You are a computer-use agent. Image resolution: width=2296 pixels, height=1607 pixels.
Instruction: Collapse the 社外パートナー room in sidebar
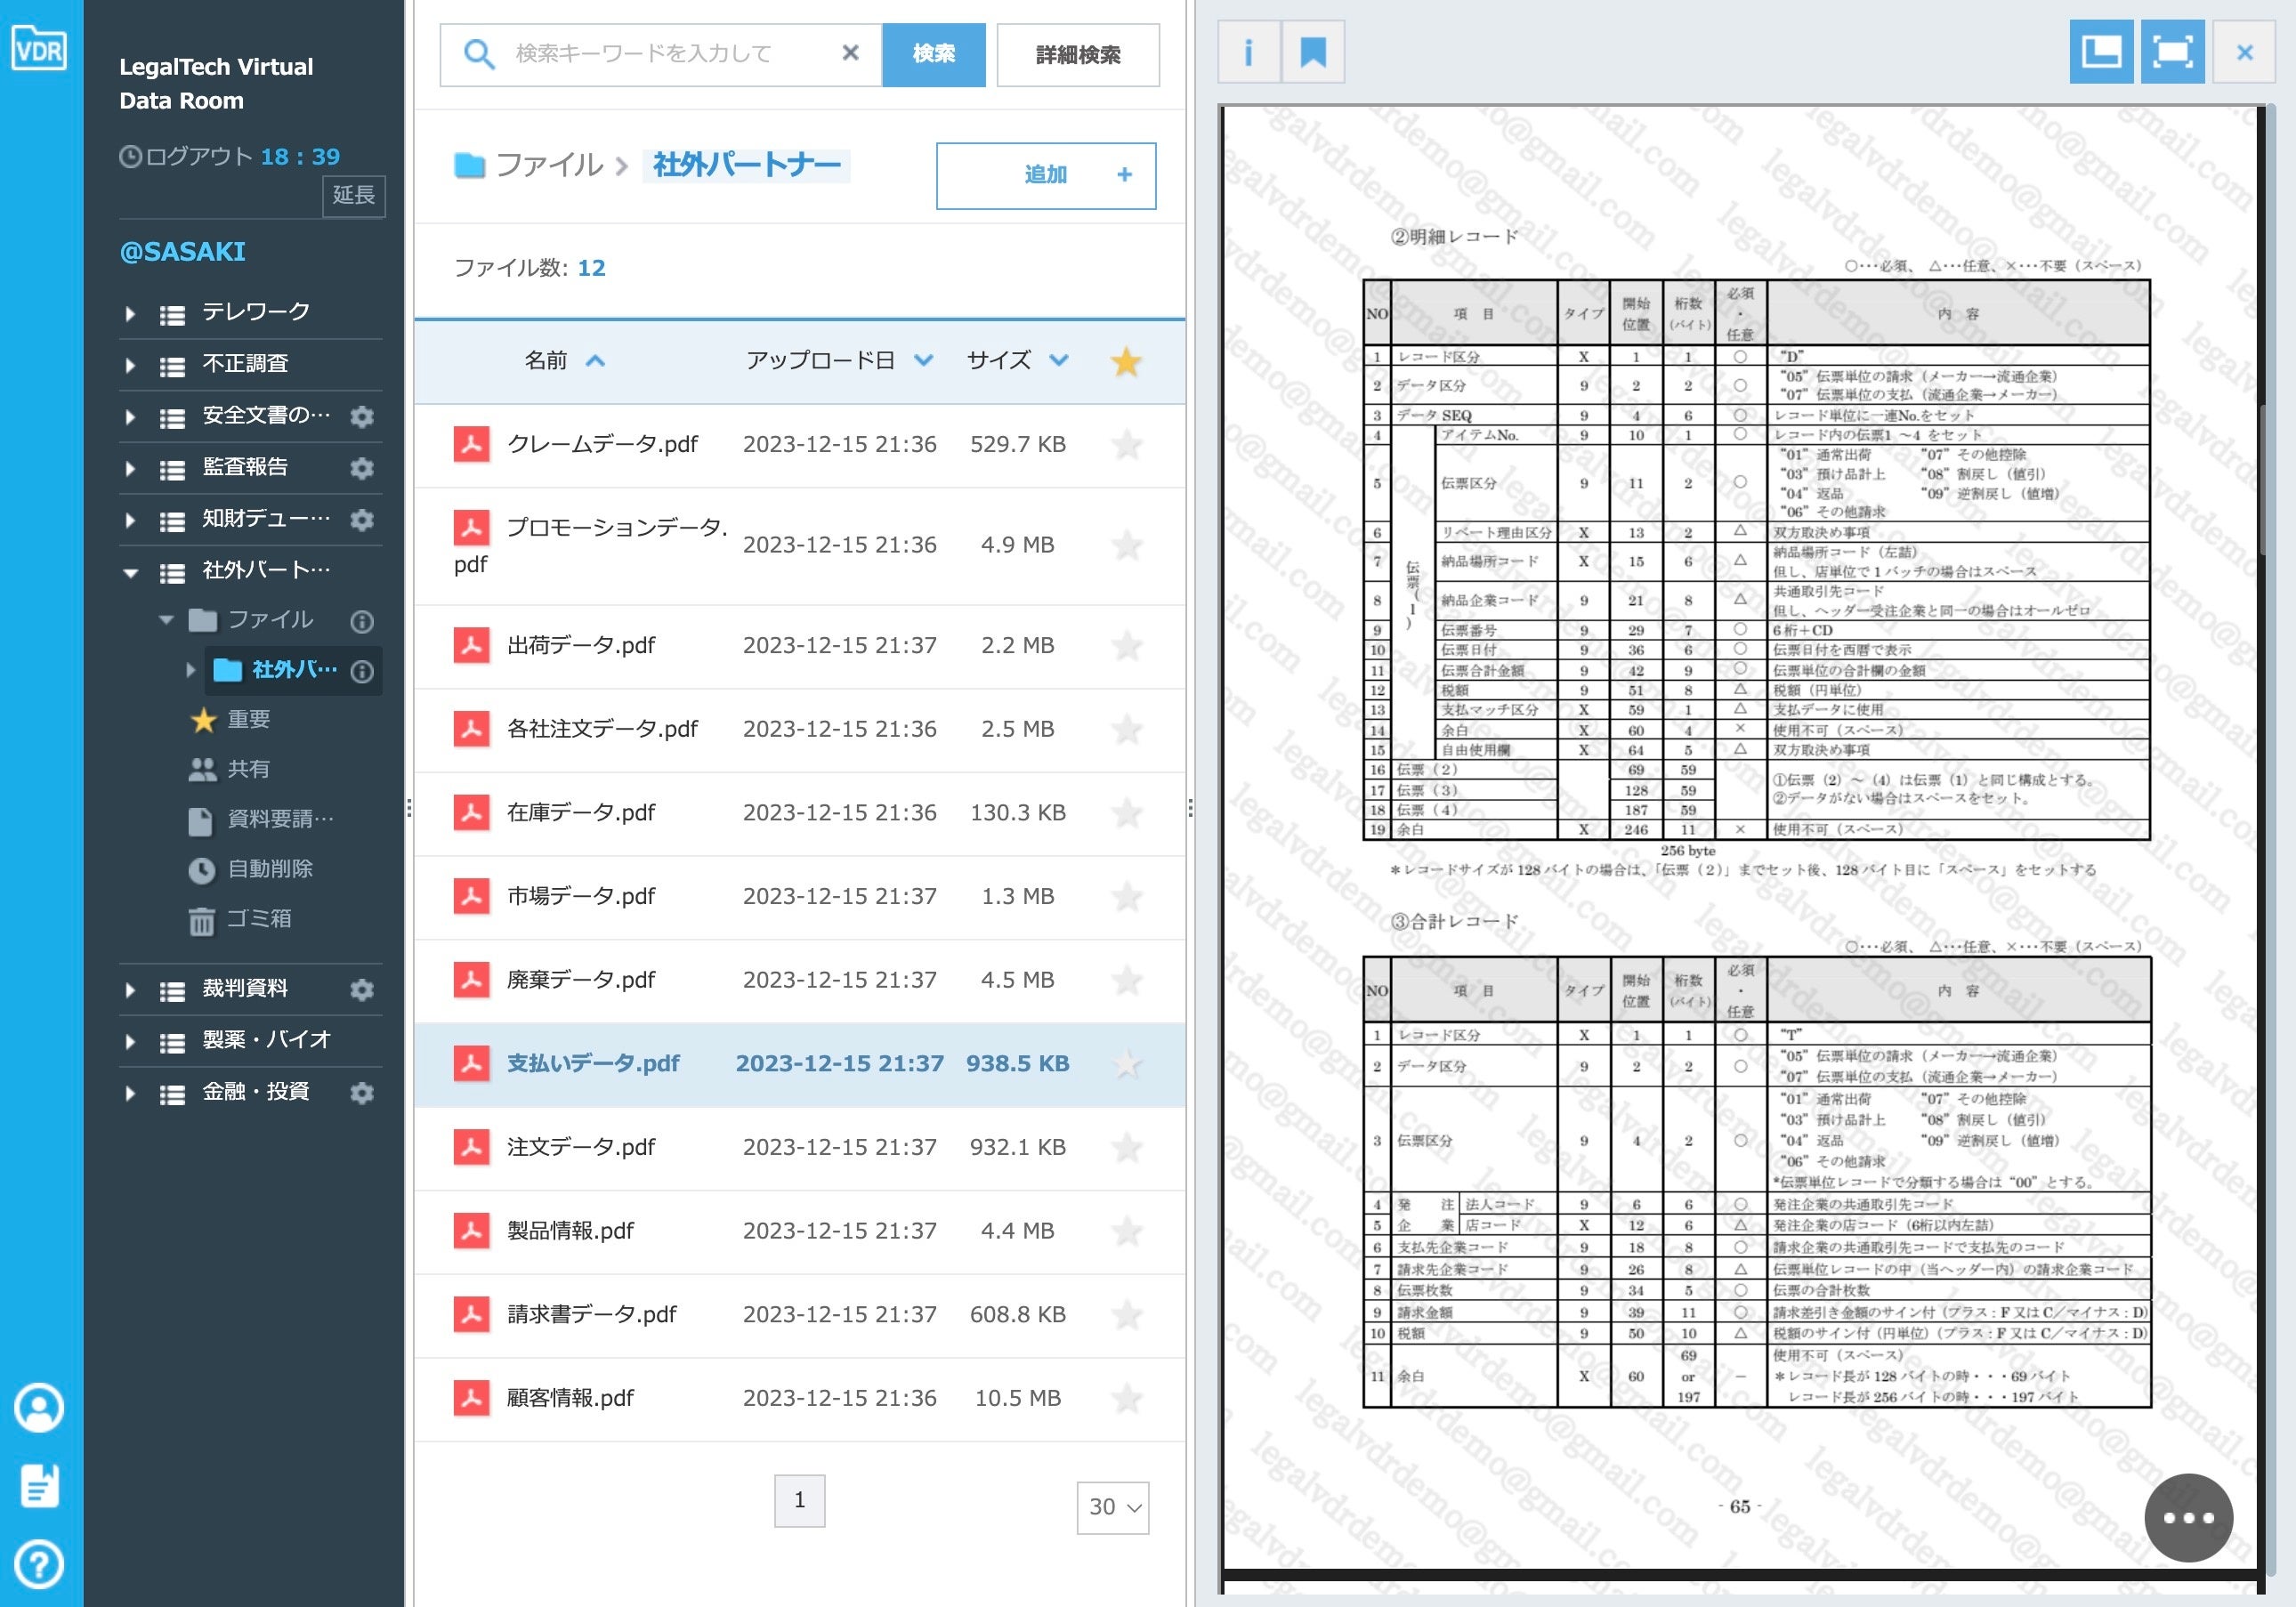coord(130,572)
